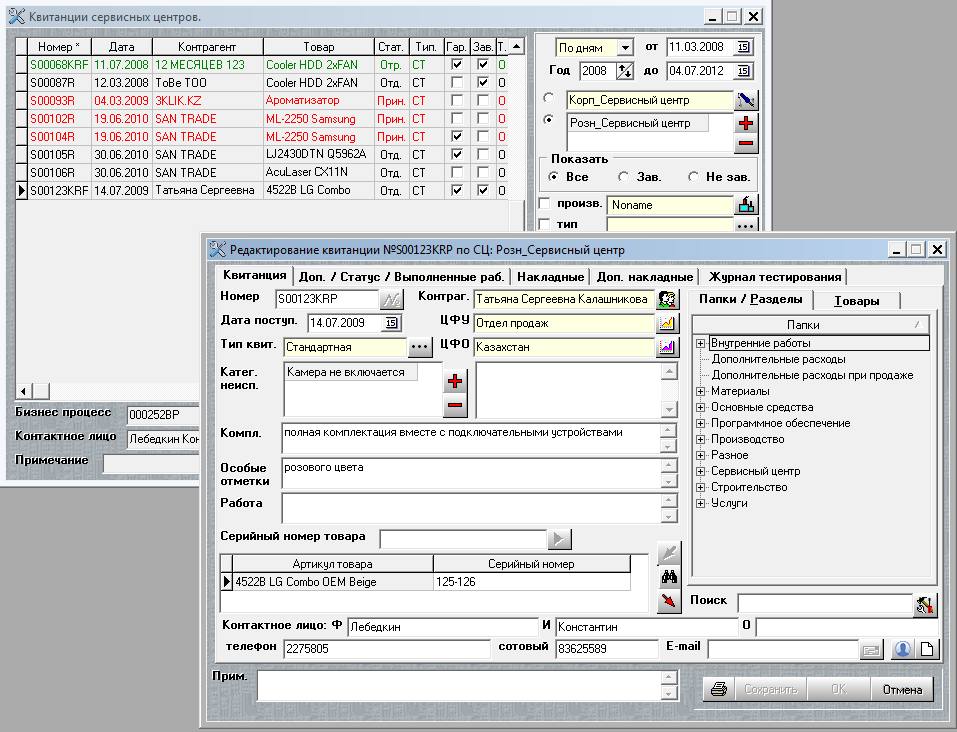Click the red arrow icon below binoculars
This screenshot has height=732, width=957.
tap(669, 601)
